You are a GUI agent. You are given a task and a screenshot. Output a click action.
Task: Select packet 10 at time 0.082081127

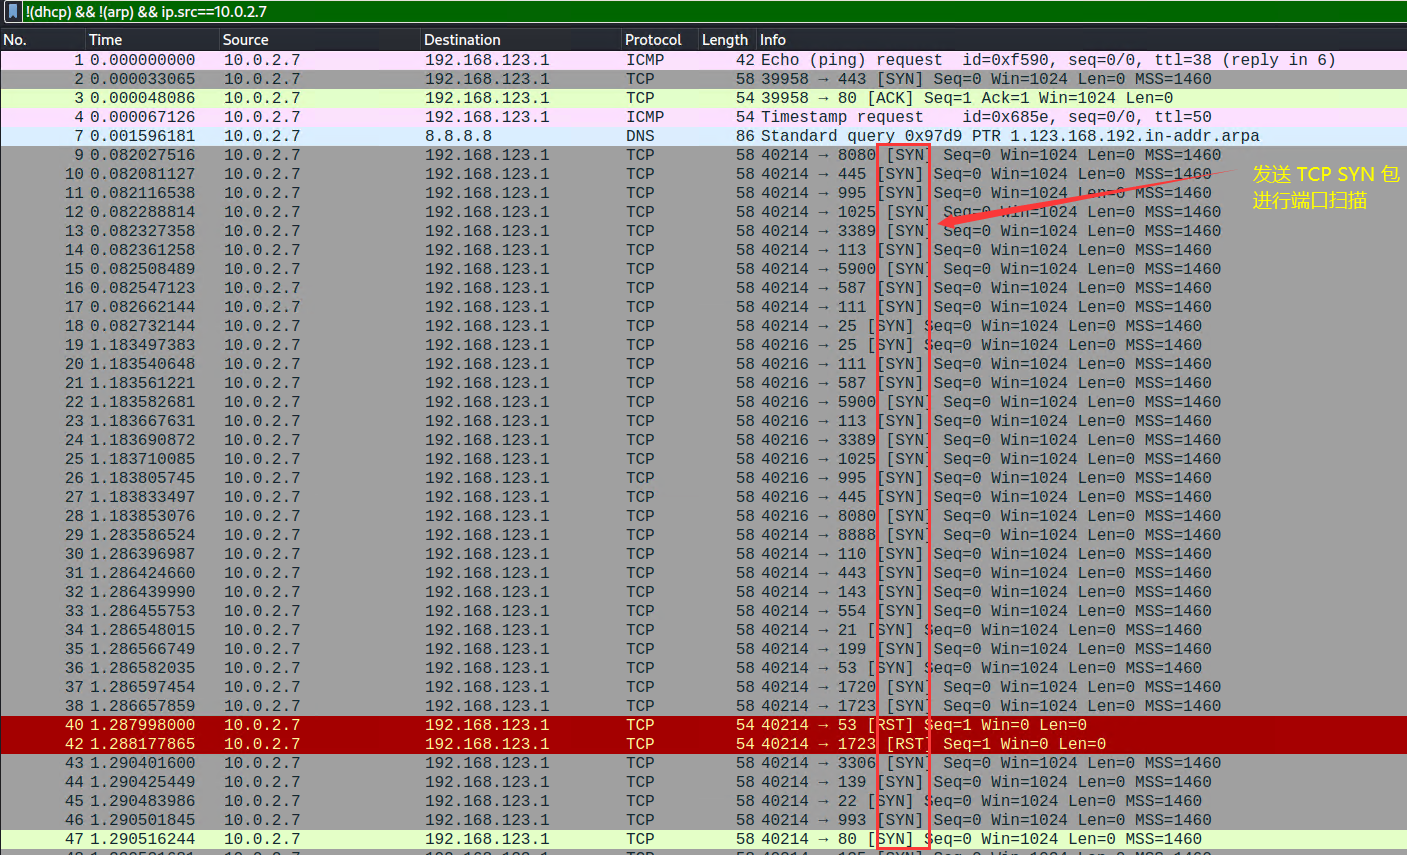tap(703, 174)
